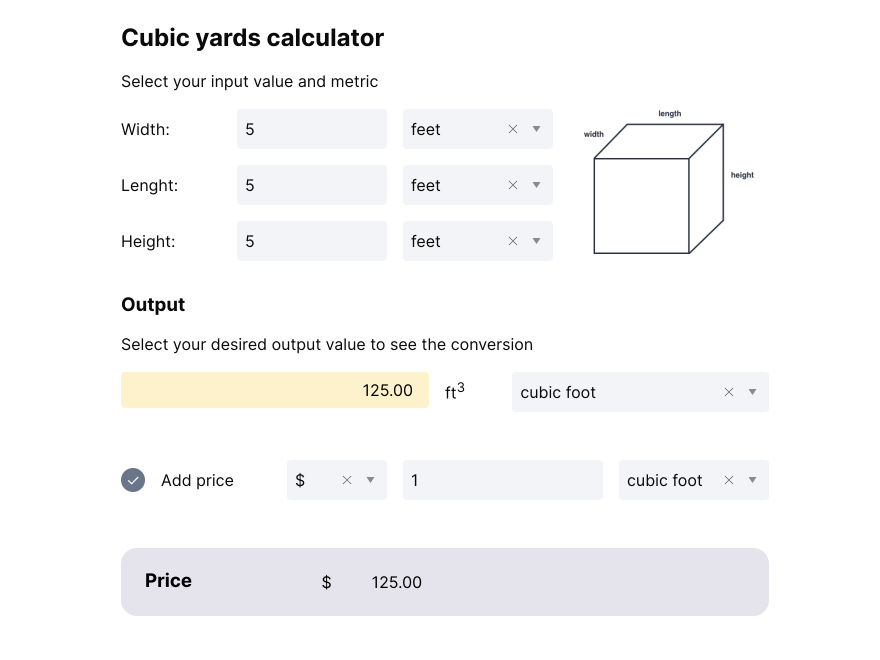
Task: Clear the price-per cubic foot unit
Action: coord(728,480)
